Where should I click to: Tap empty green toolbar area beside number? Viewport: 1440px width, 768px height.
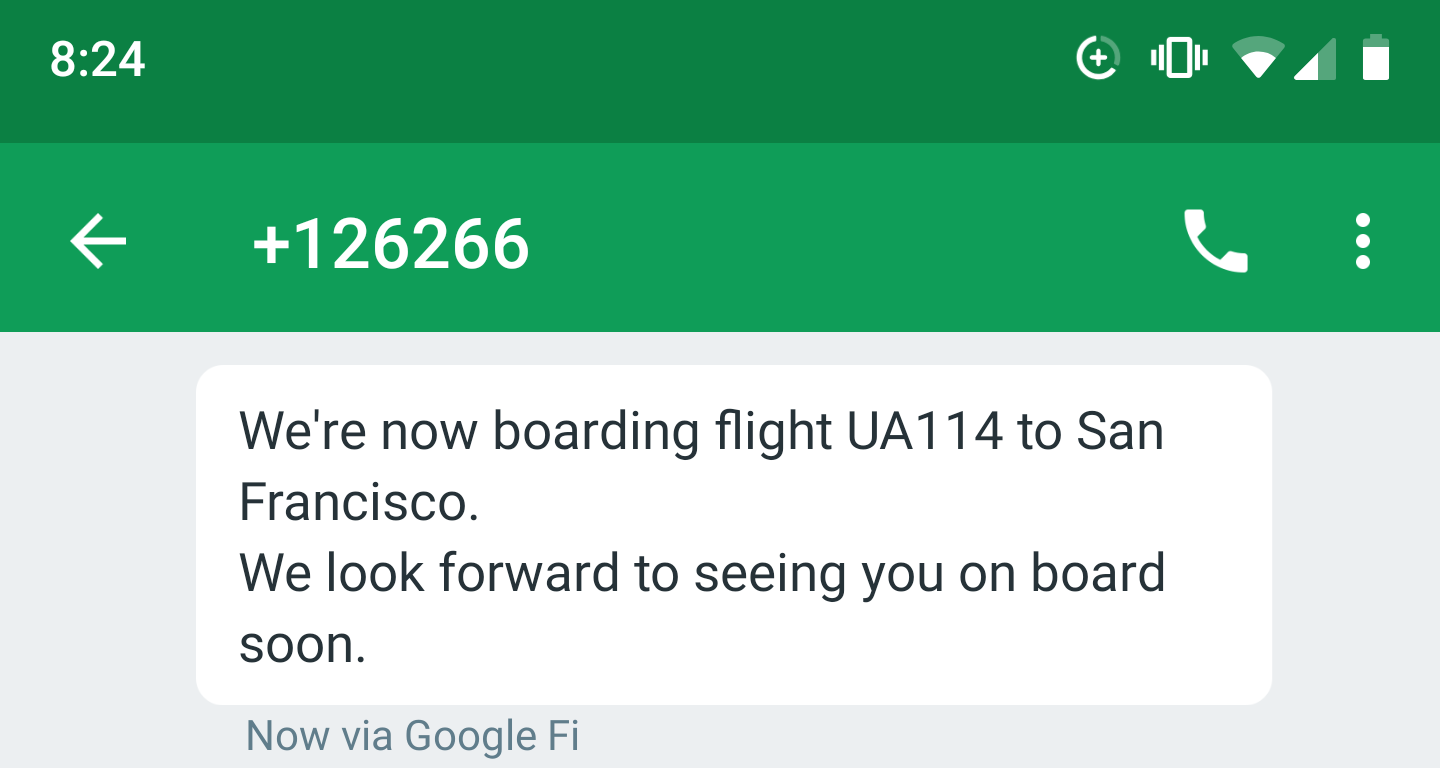[x=850, y=242]
